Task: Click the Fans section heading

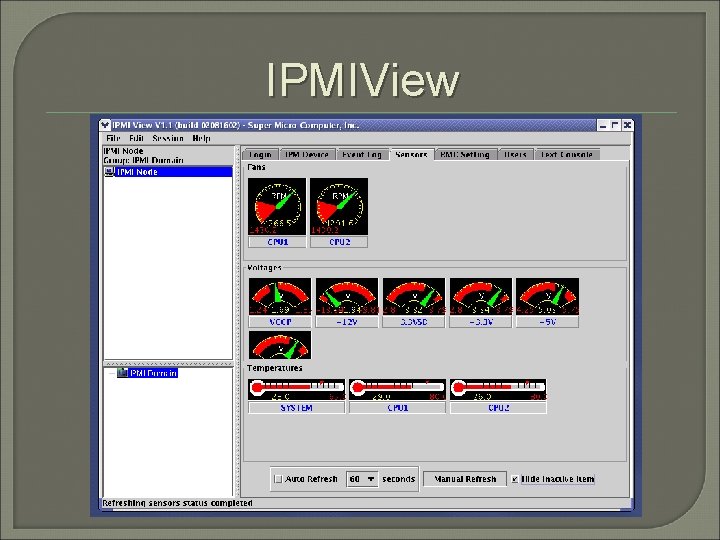Action: coord(256,167)
